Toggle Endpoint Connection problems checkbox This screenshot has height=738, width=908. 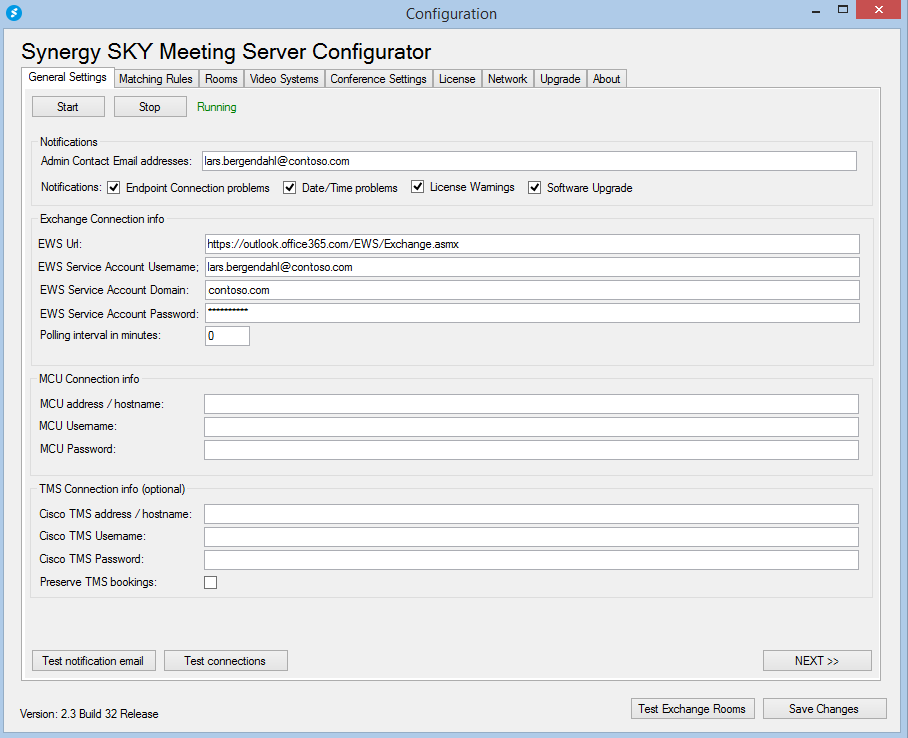[114, 187]
